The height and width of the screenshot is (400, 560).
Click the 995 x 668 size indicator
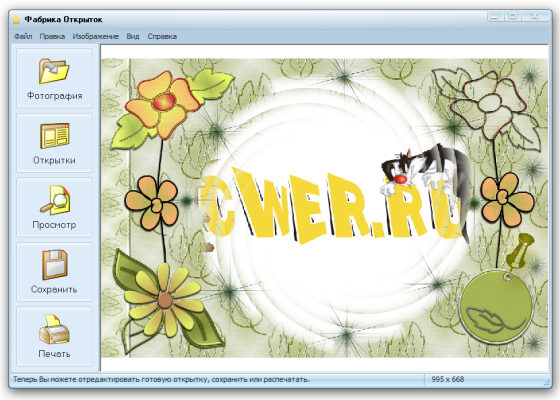pos(448,379)
